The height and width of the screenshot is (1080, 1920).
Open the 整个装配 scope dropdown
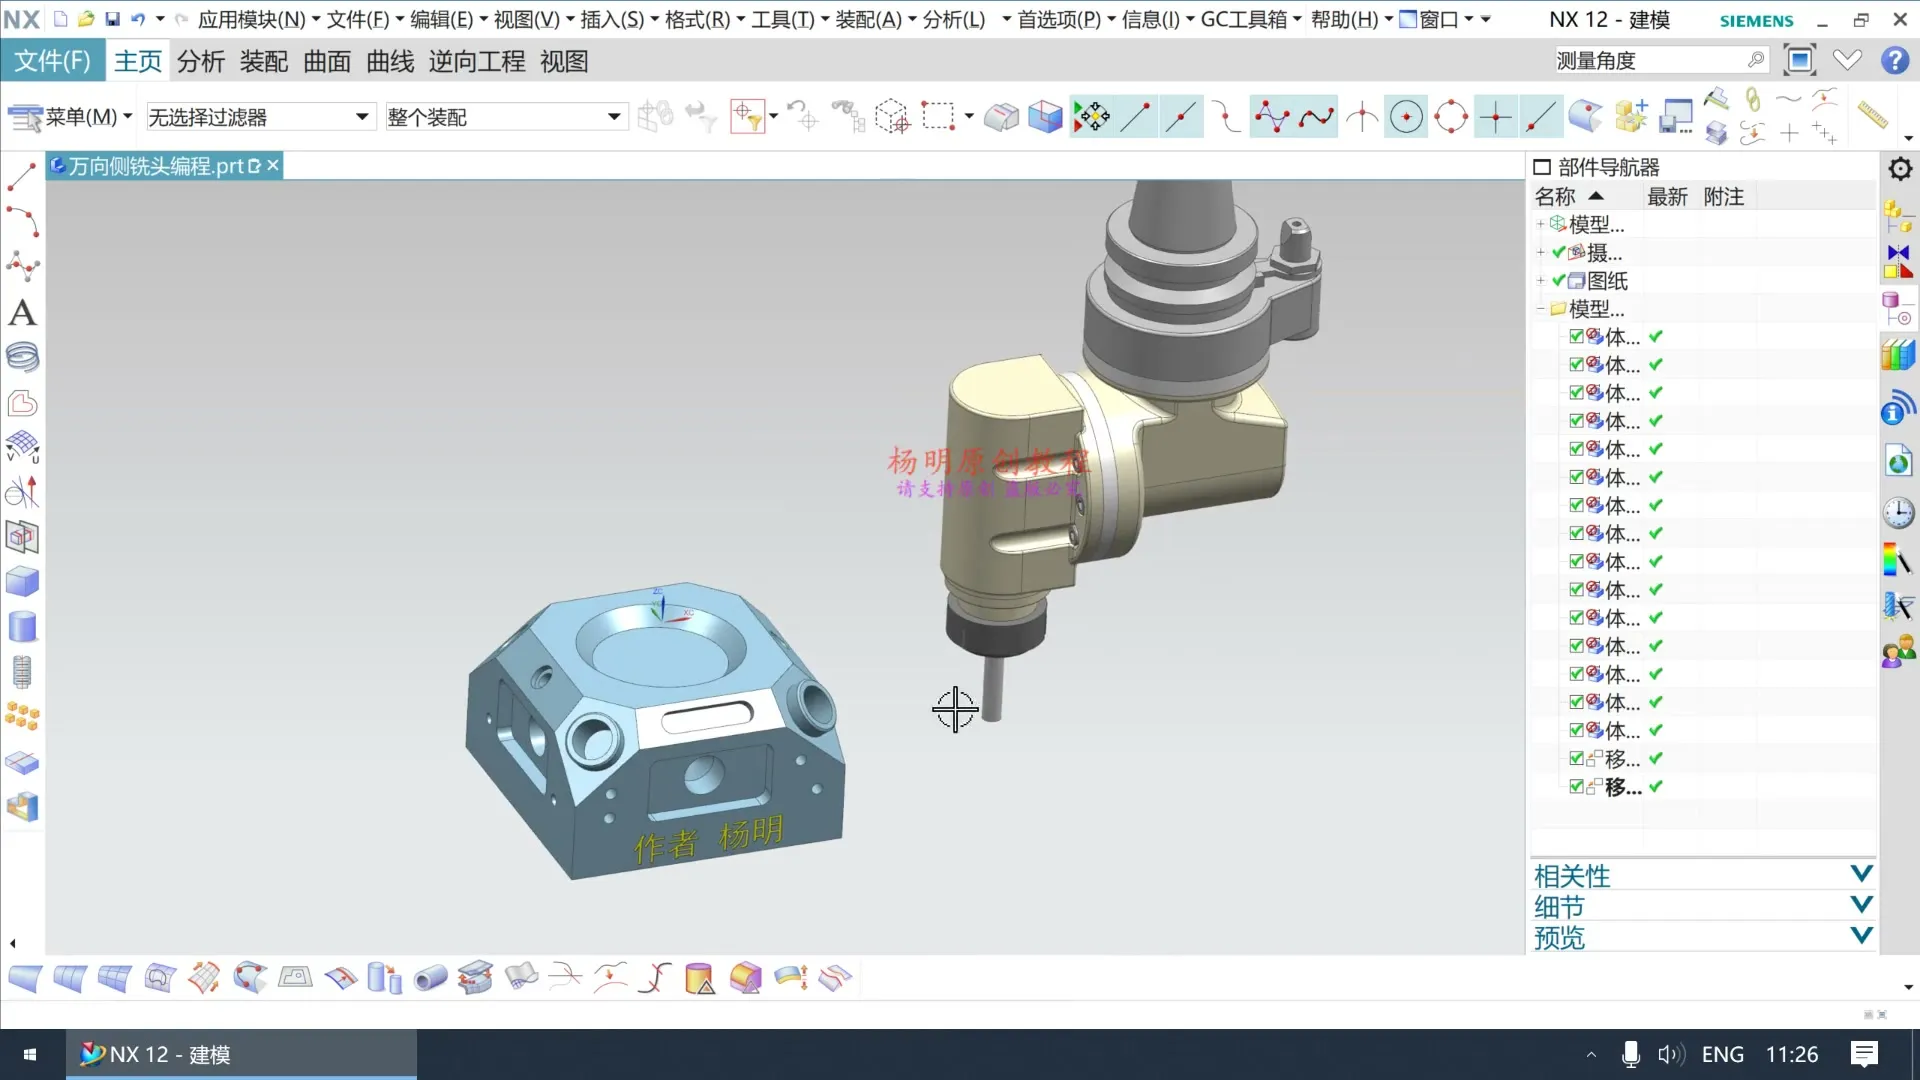(613, 117)
